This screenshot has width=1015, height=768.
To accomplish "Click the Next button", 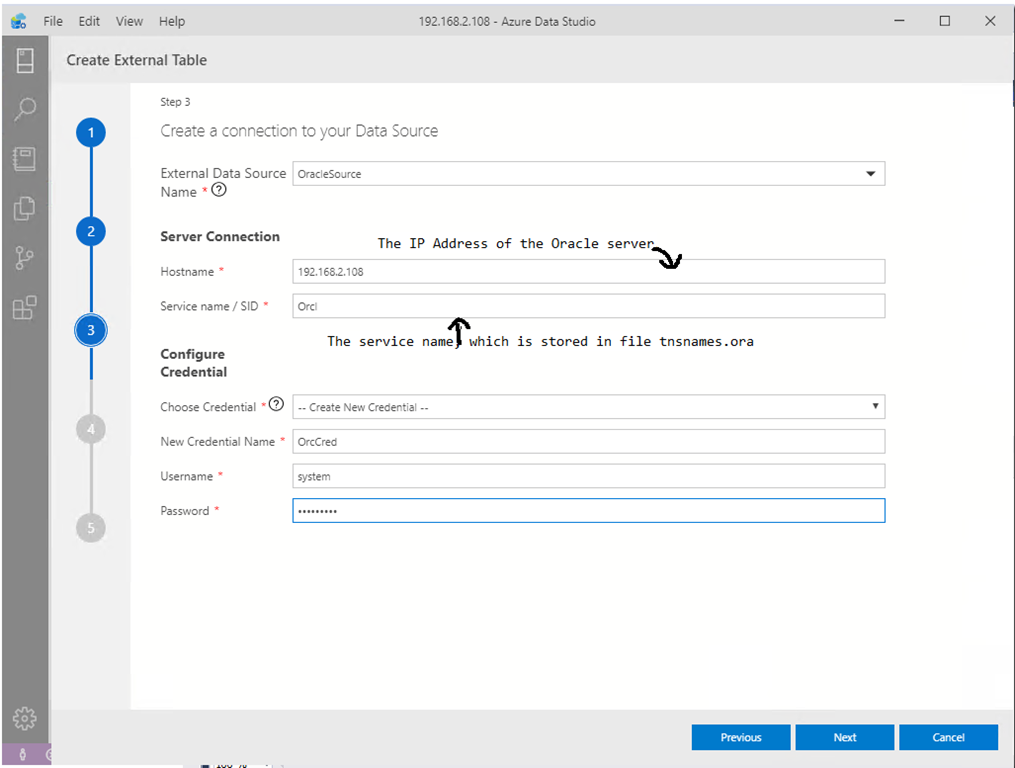I will tap(845, 737).
